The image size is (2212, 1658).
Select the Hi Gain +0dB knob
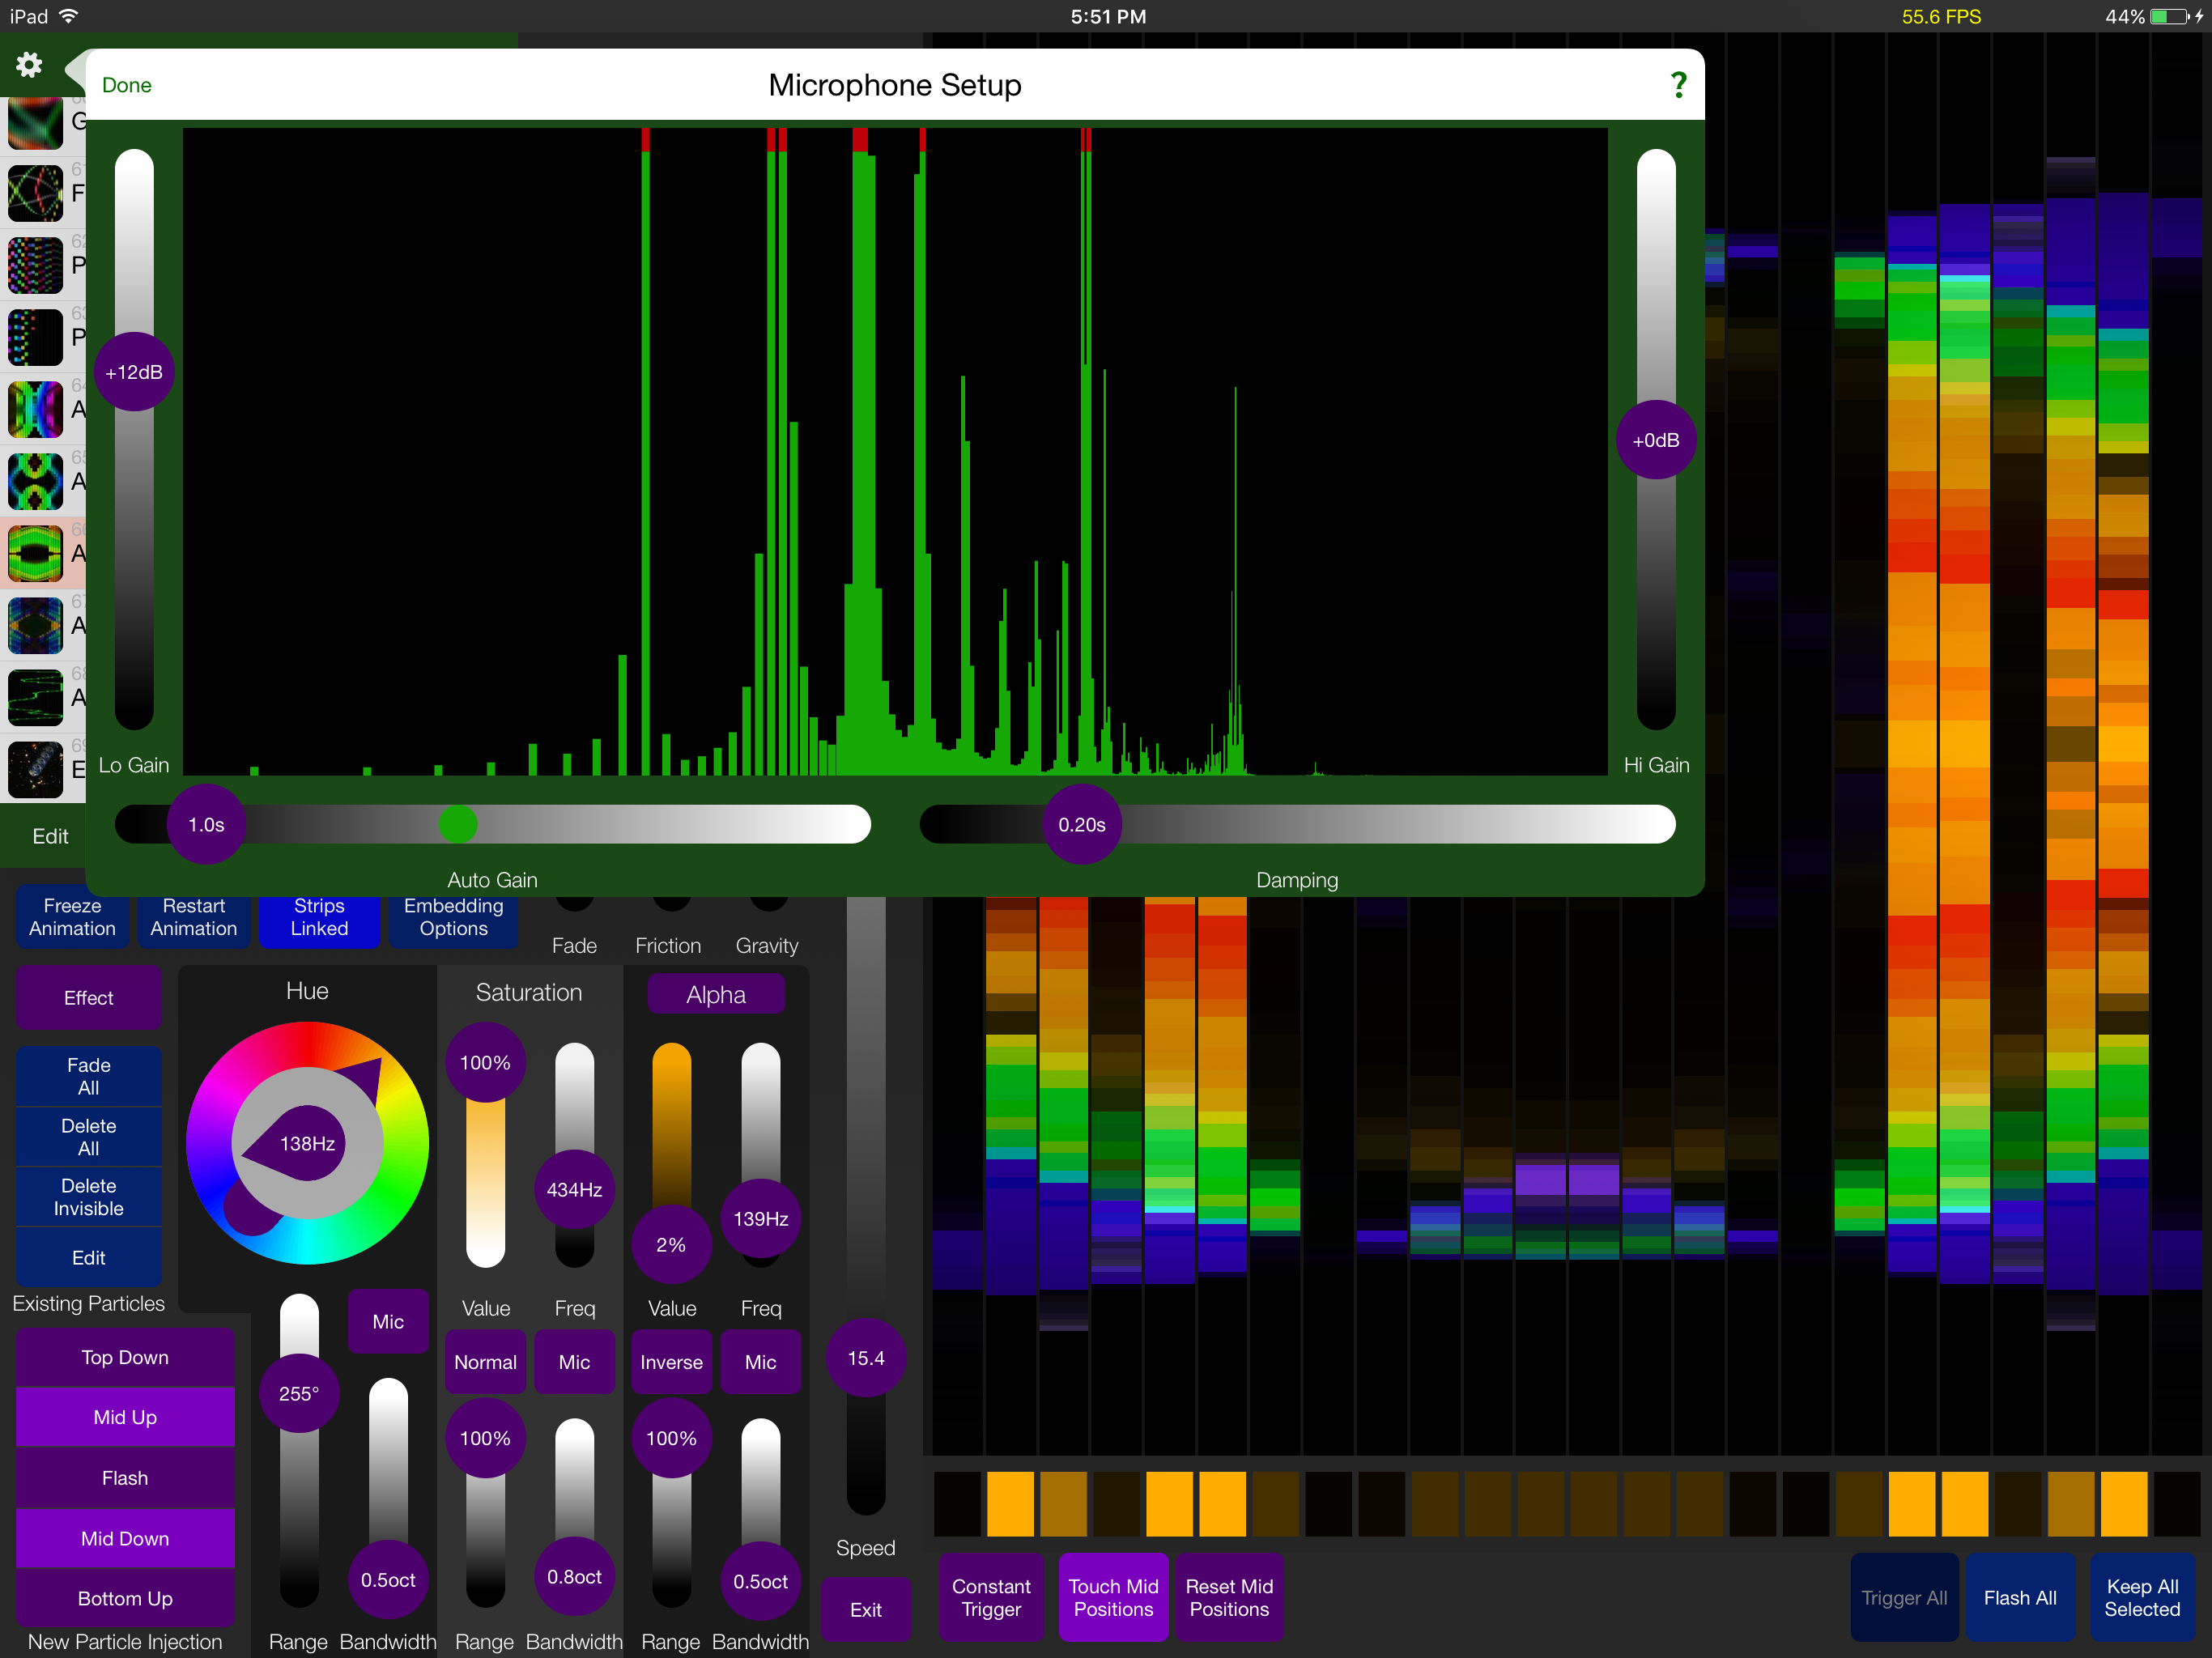[1656, 440]
